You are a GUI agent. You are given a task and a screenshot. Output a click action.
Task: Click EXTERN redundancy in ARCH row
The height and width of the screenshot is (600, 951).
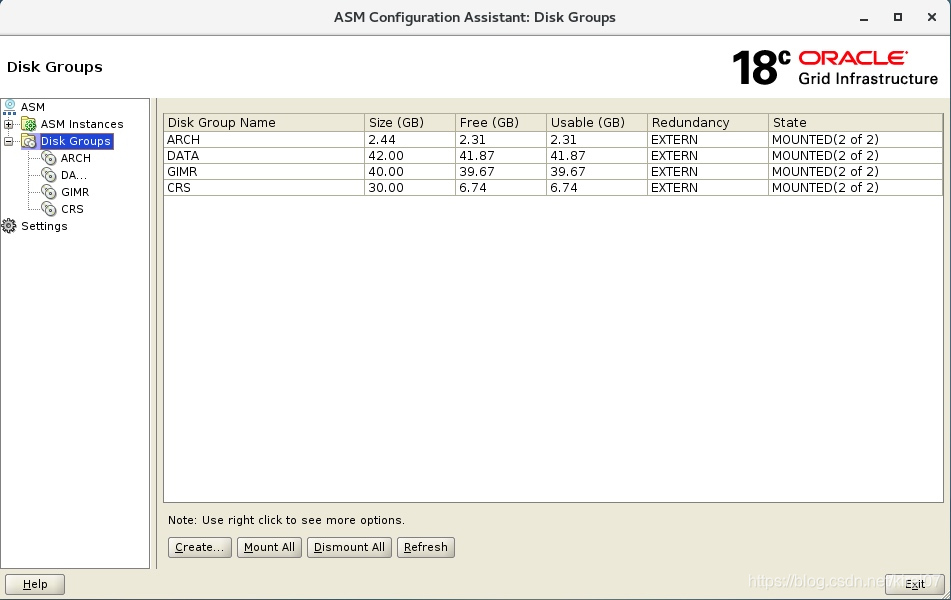tap(708, 140)
